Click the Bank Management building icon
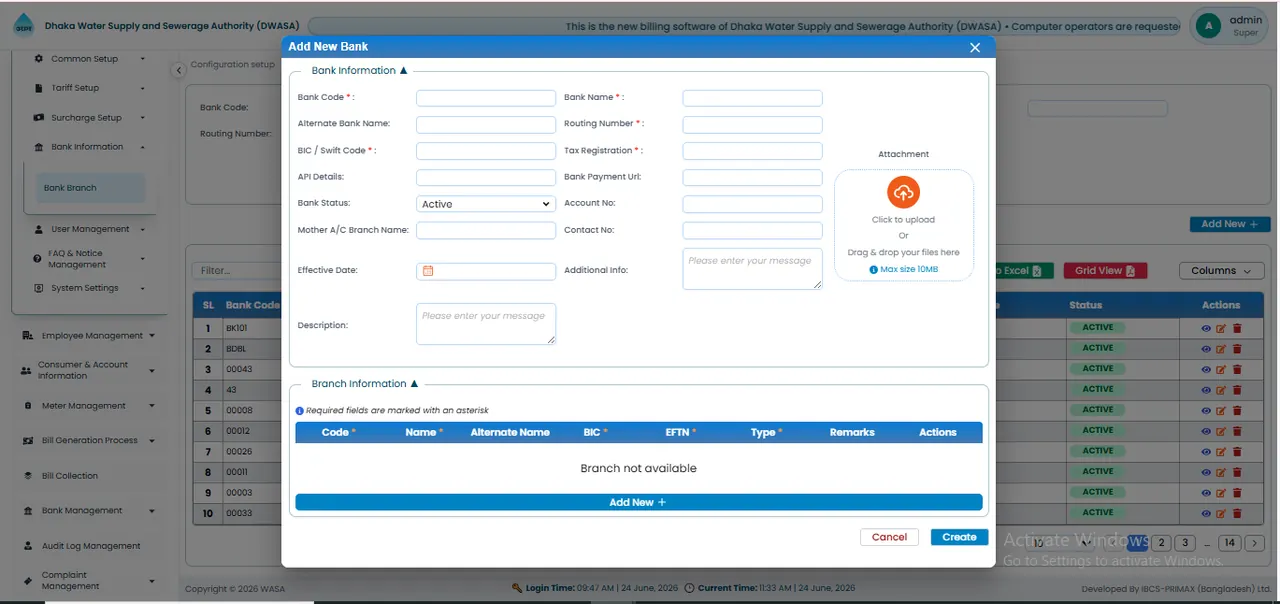The height and width of the screenshot is (604, 1280). (28, 511)
